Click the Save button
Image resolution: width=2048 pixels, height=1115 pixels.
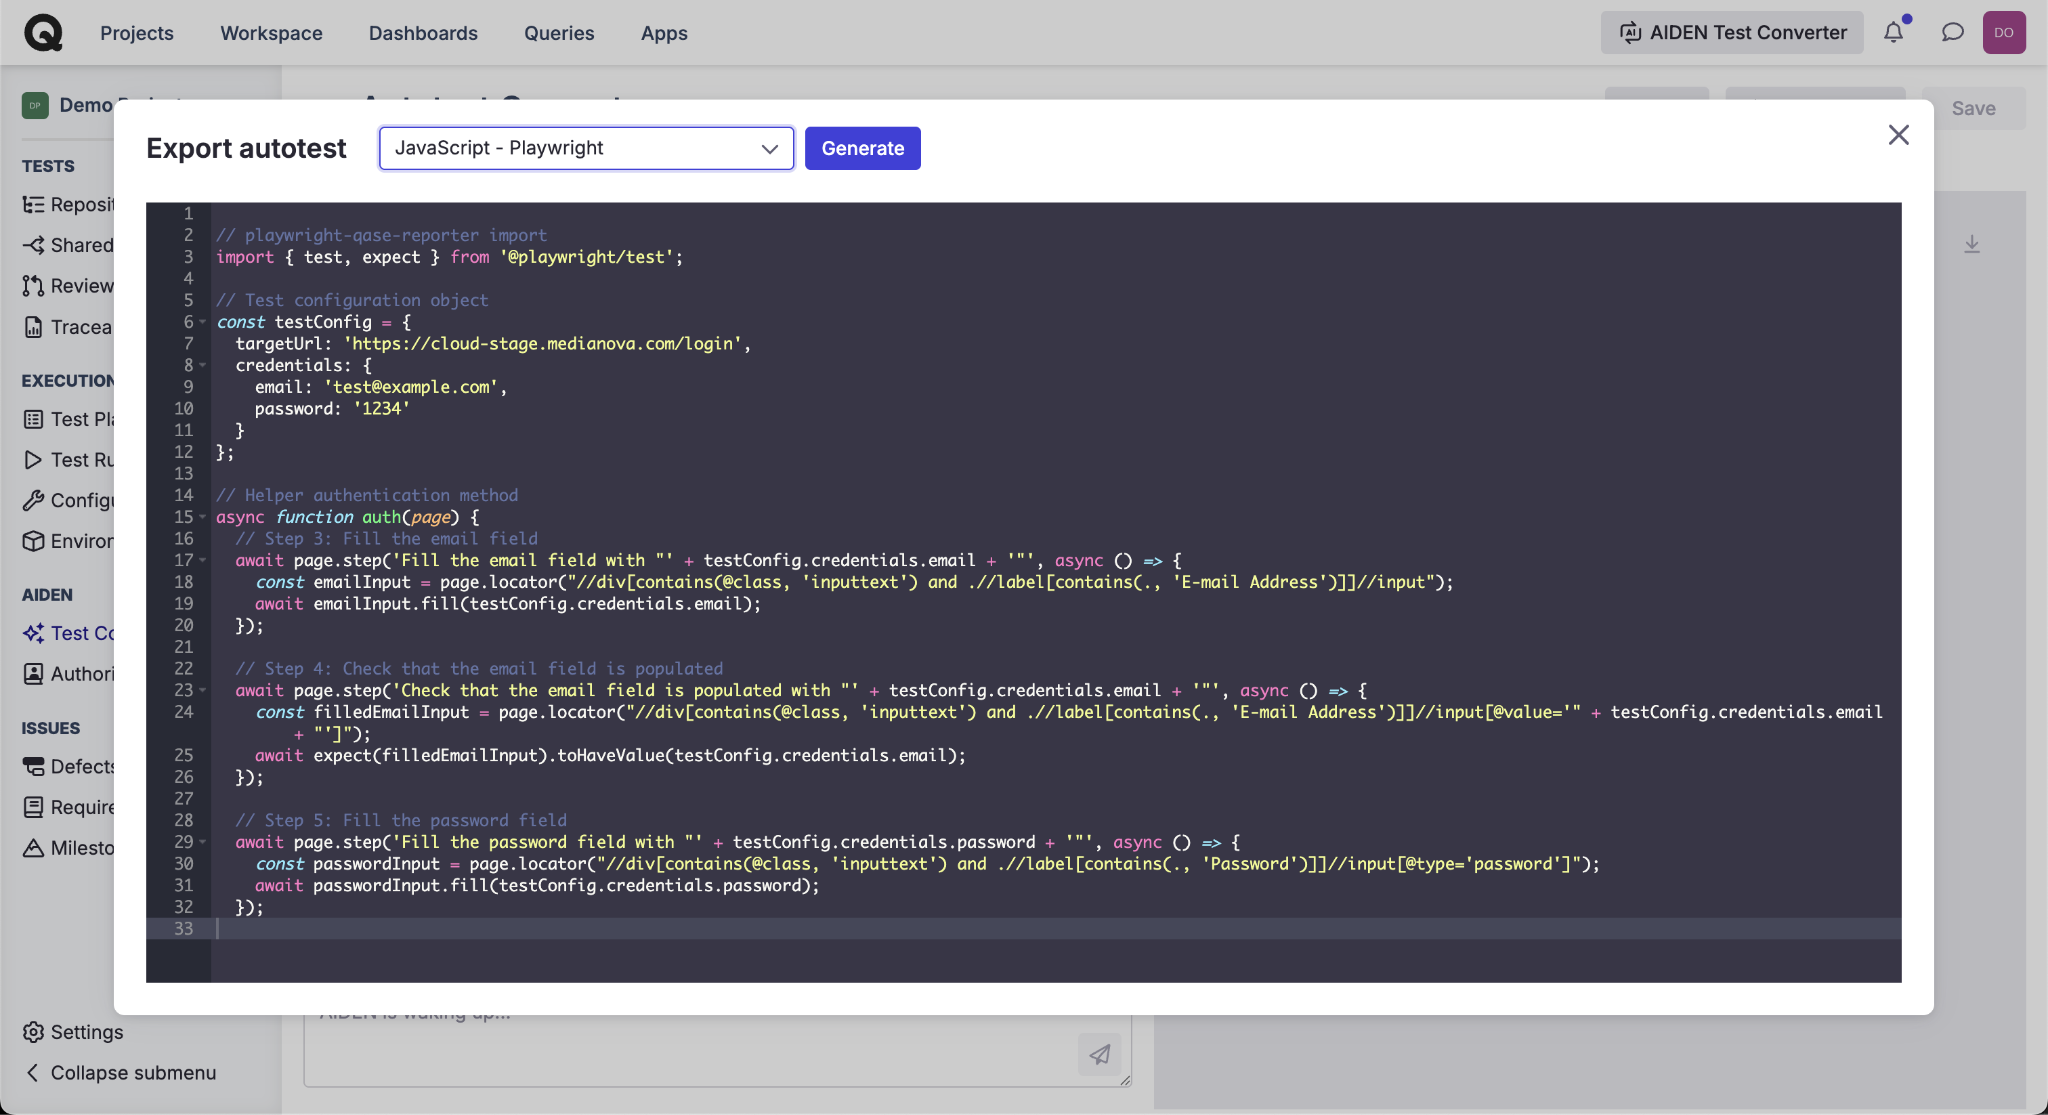(x=1974, y=108)
